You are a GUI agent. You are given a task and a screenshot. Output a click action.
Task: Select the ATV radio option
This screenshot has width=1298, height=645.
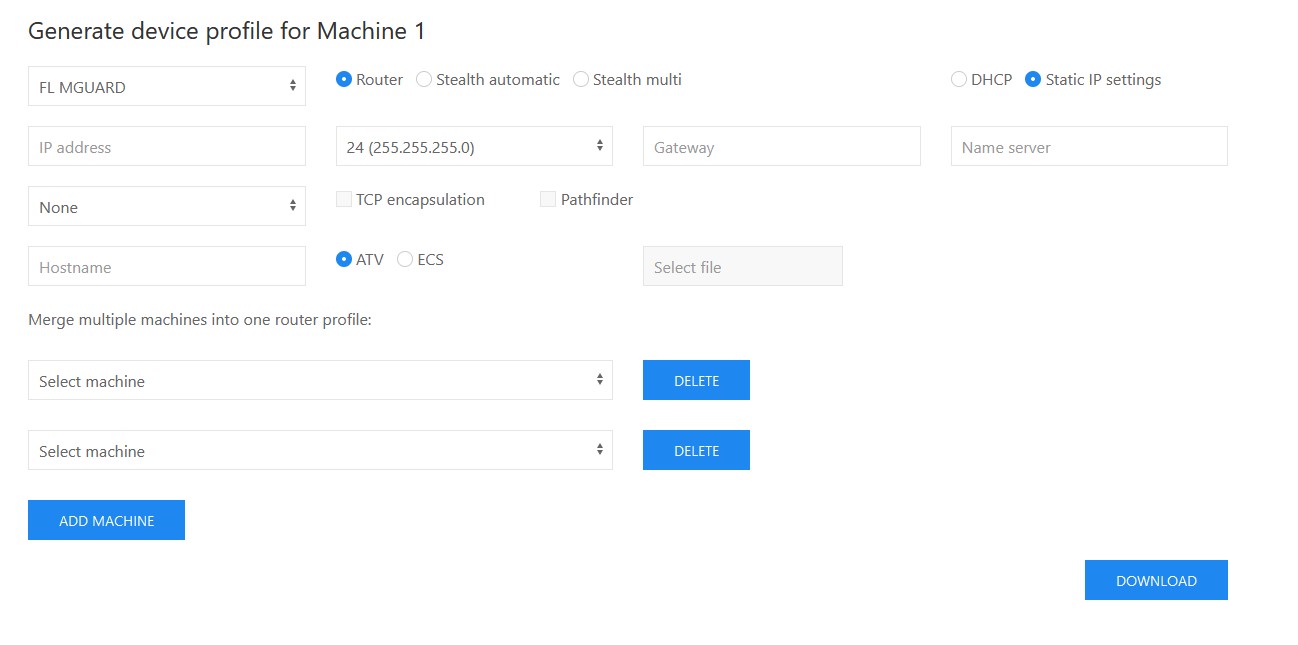coord(344,260)
